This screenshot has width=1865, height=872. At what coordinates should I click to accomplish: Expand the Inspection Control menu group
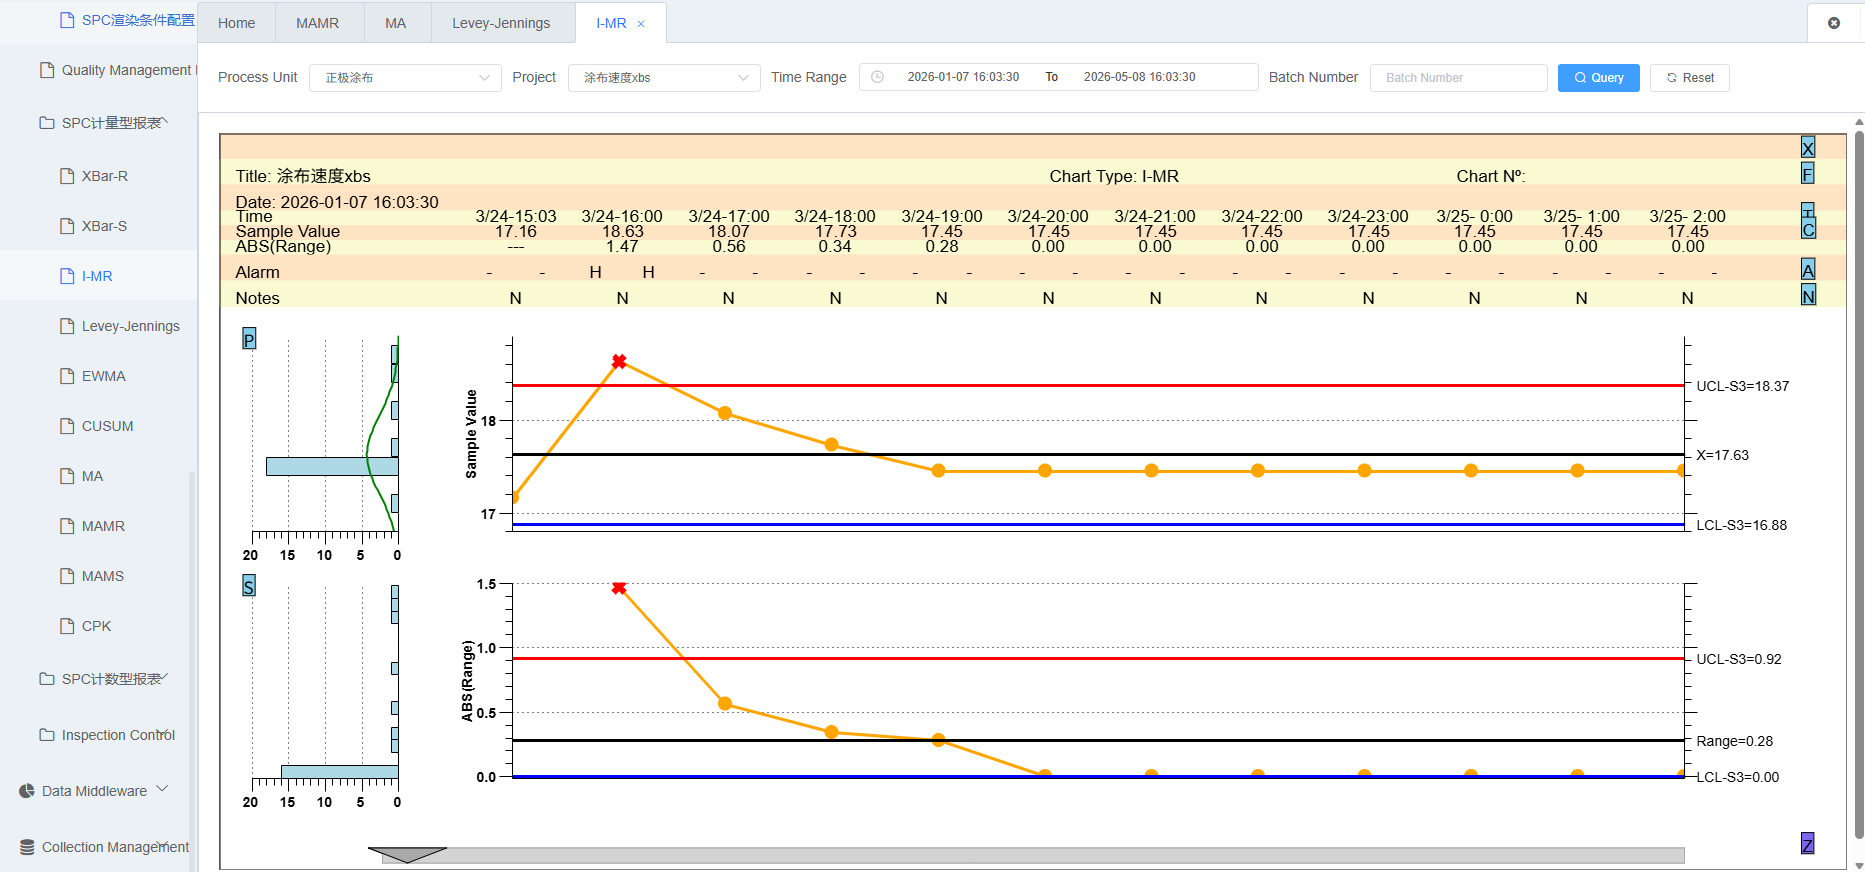pos(100,735)
